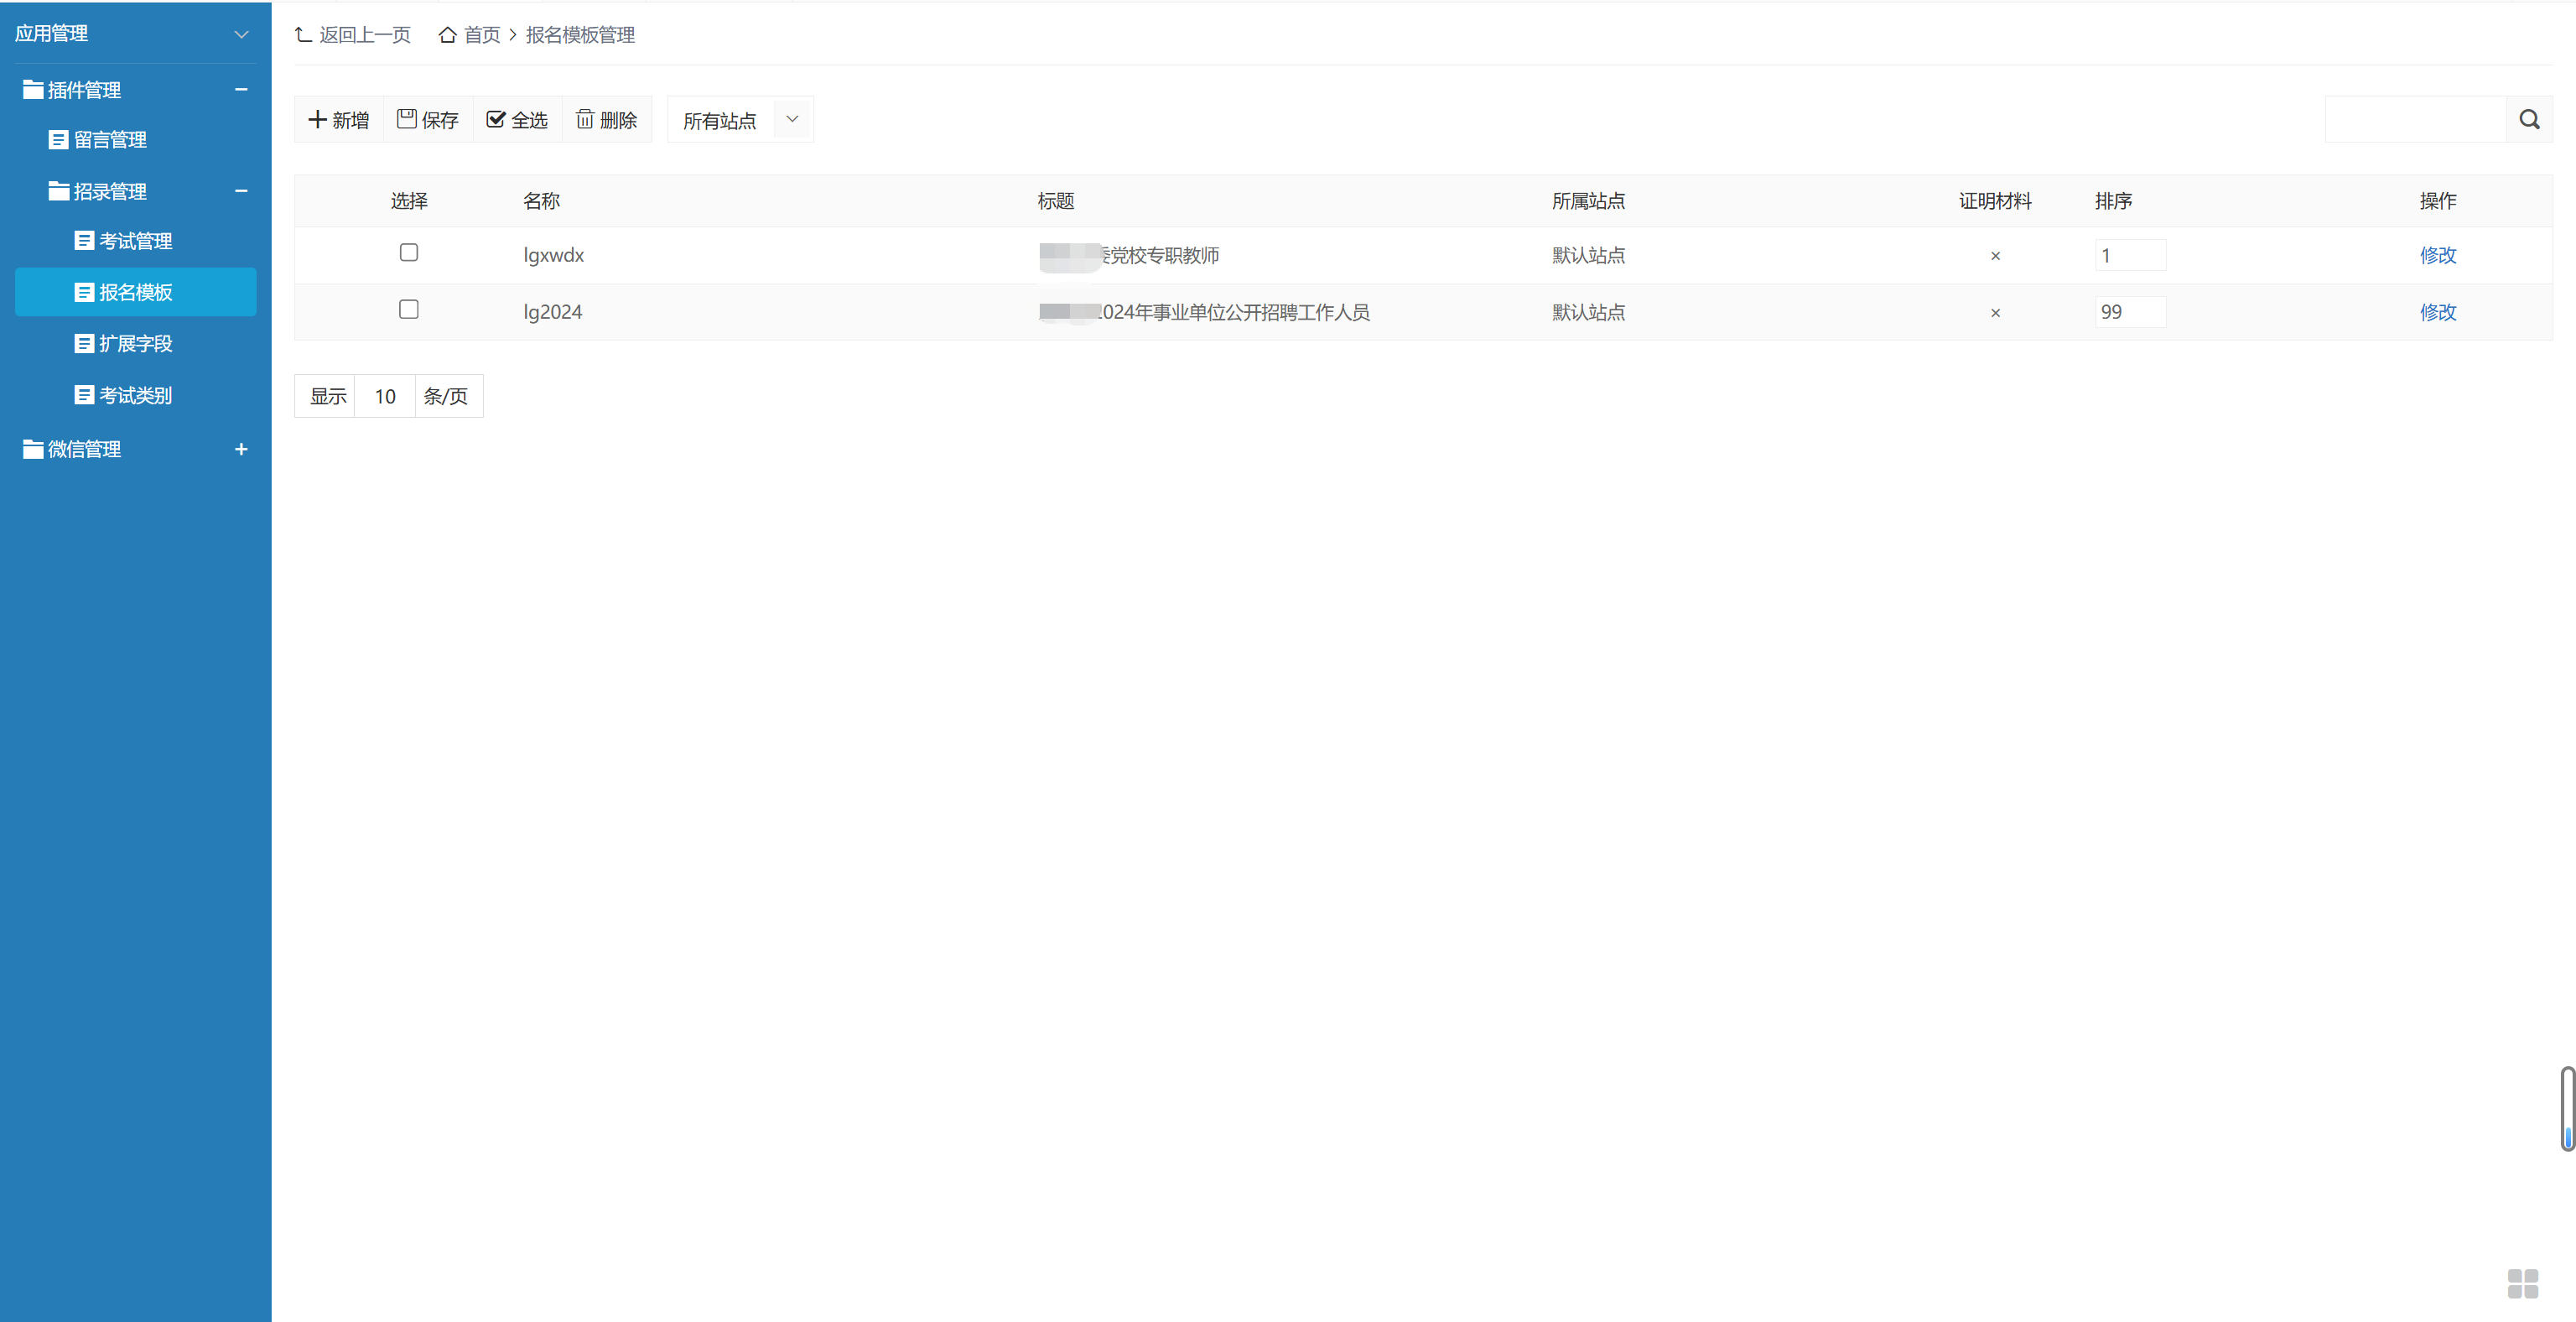This screenshot has height=1322, width=2576.
Task: Open 扩展字段 in the sidebar
Action: pos(135,344)
